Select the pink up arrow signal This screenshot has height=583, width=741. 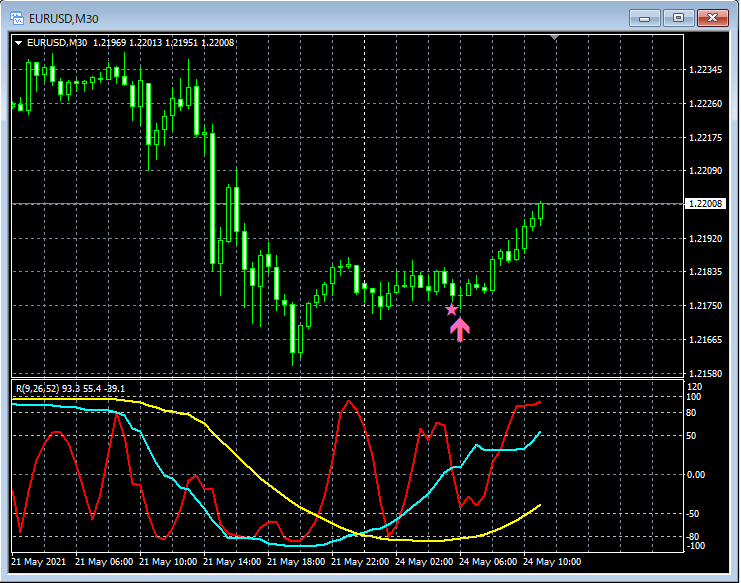(x=460, y=329)
